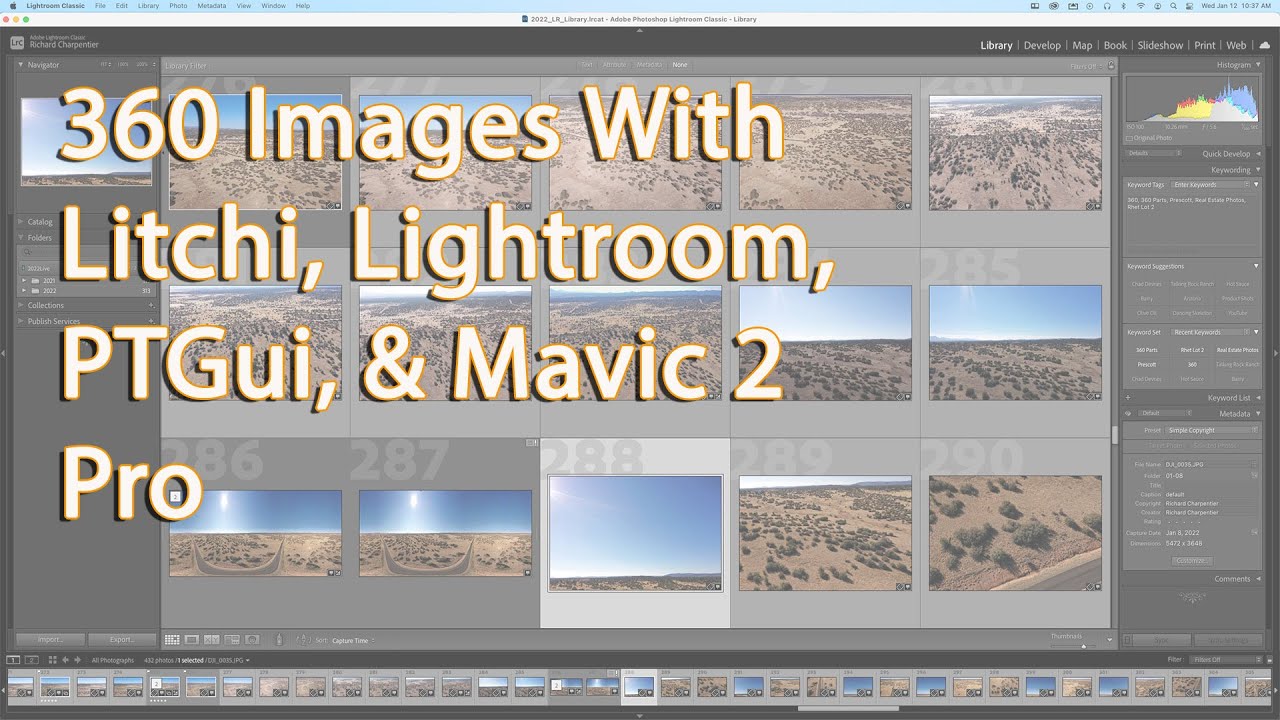
Task: Open the Photo menu
Action: (178, 6)
